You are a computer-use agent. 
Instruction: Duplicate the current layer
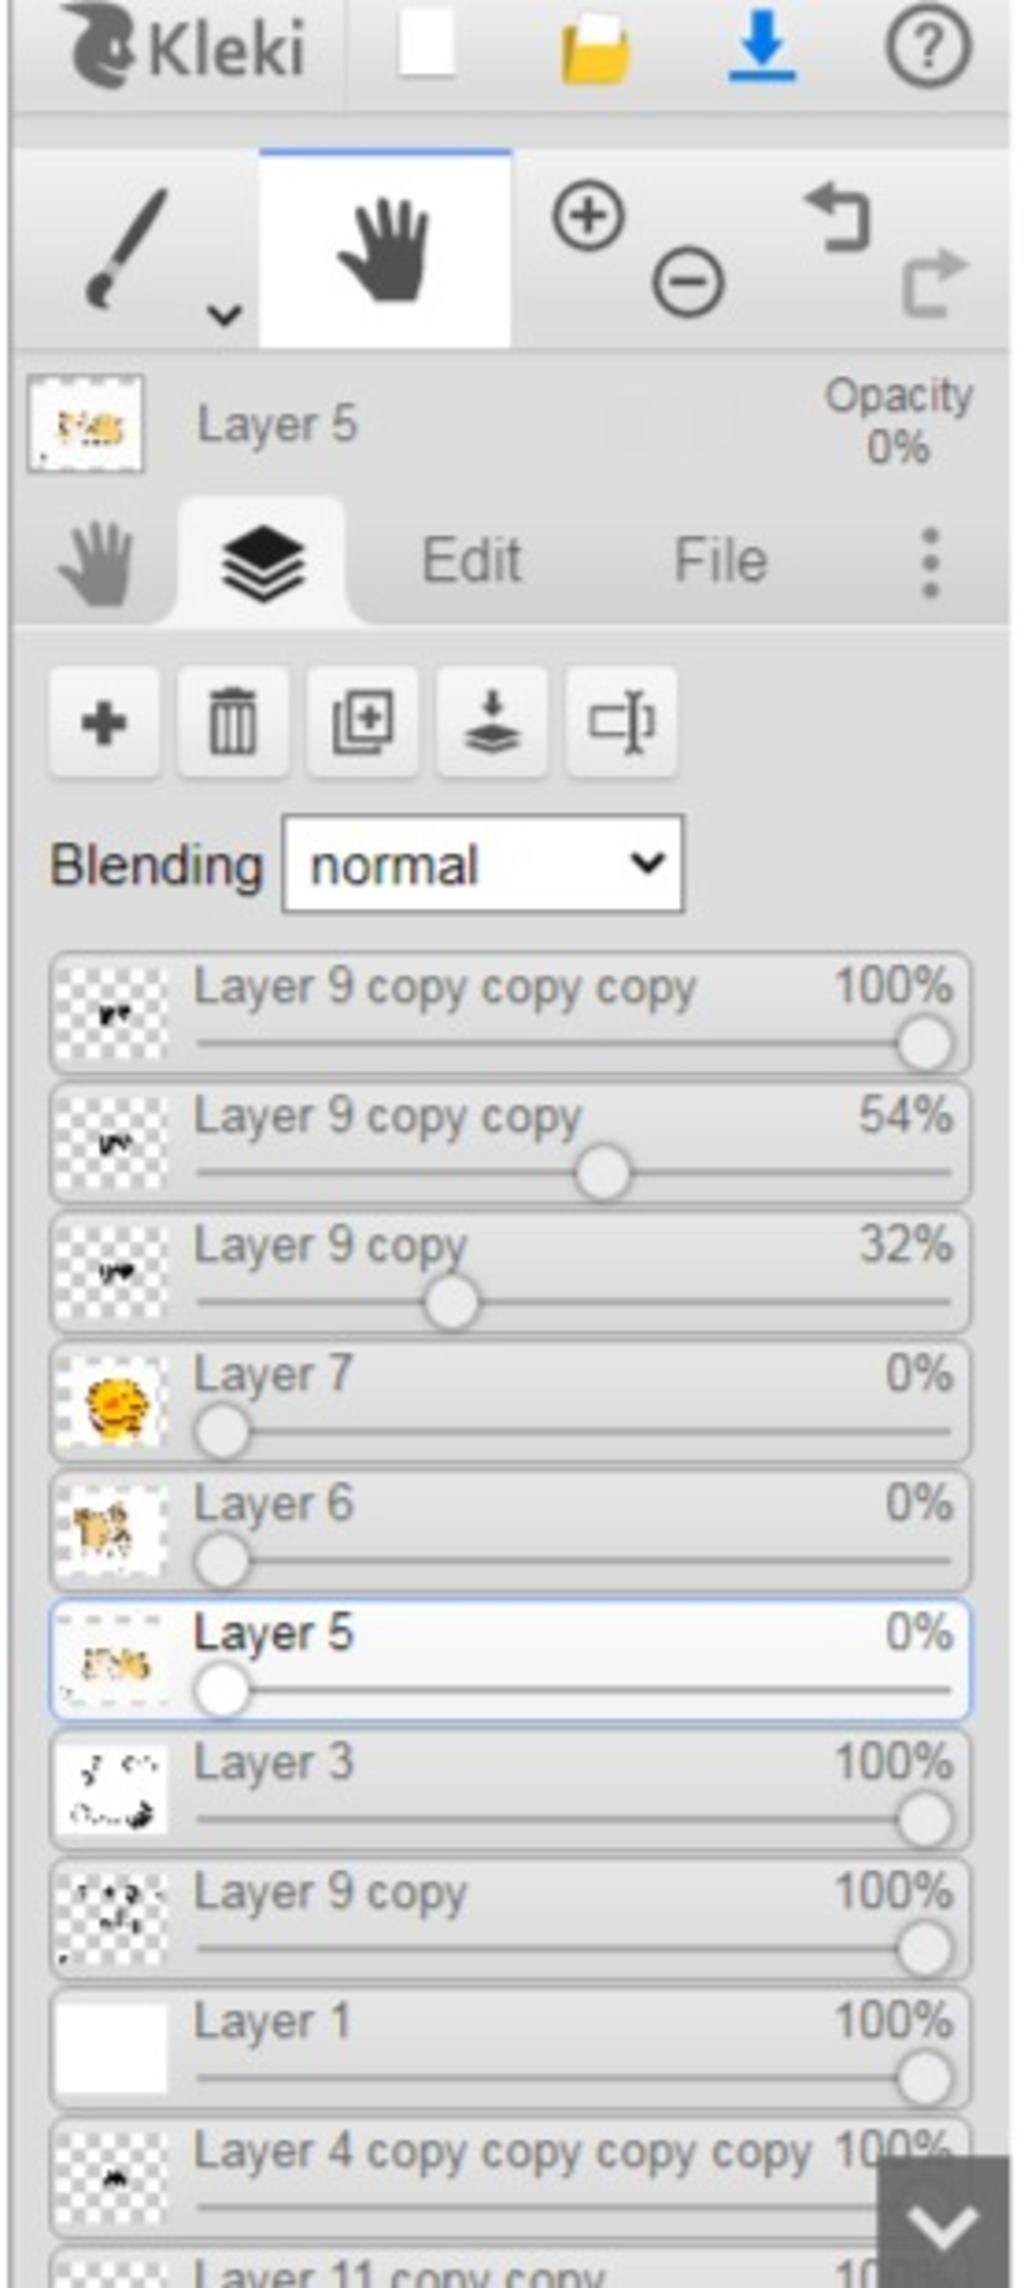(362, 722)
